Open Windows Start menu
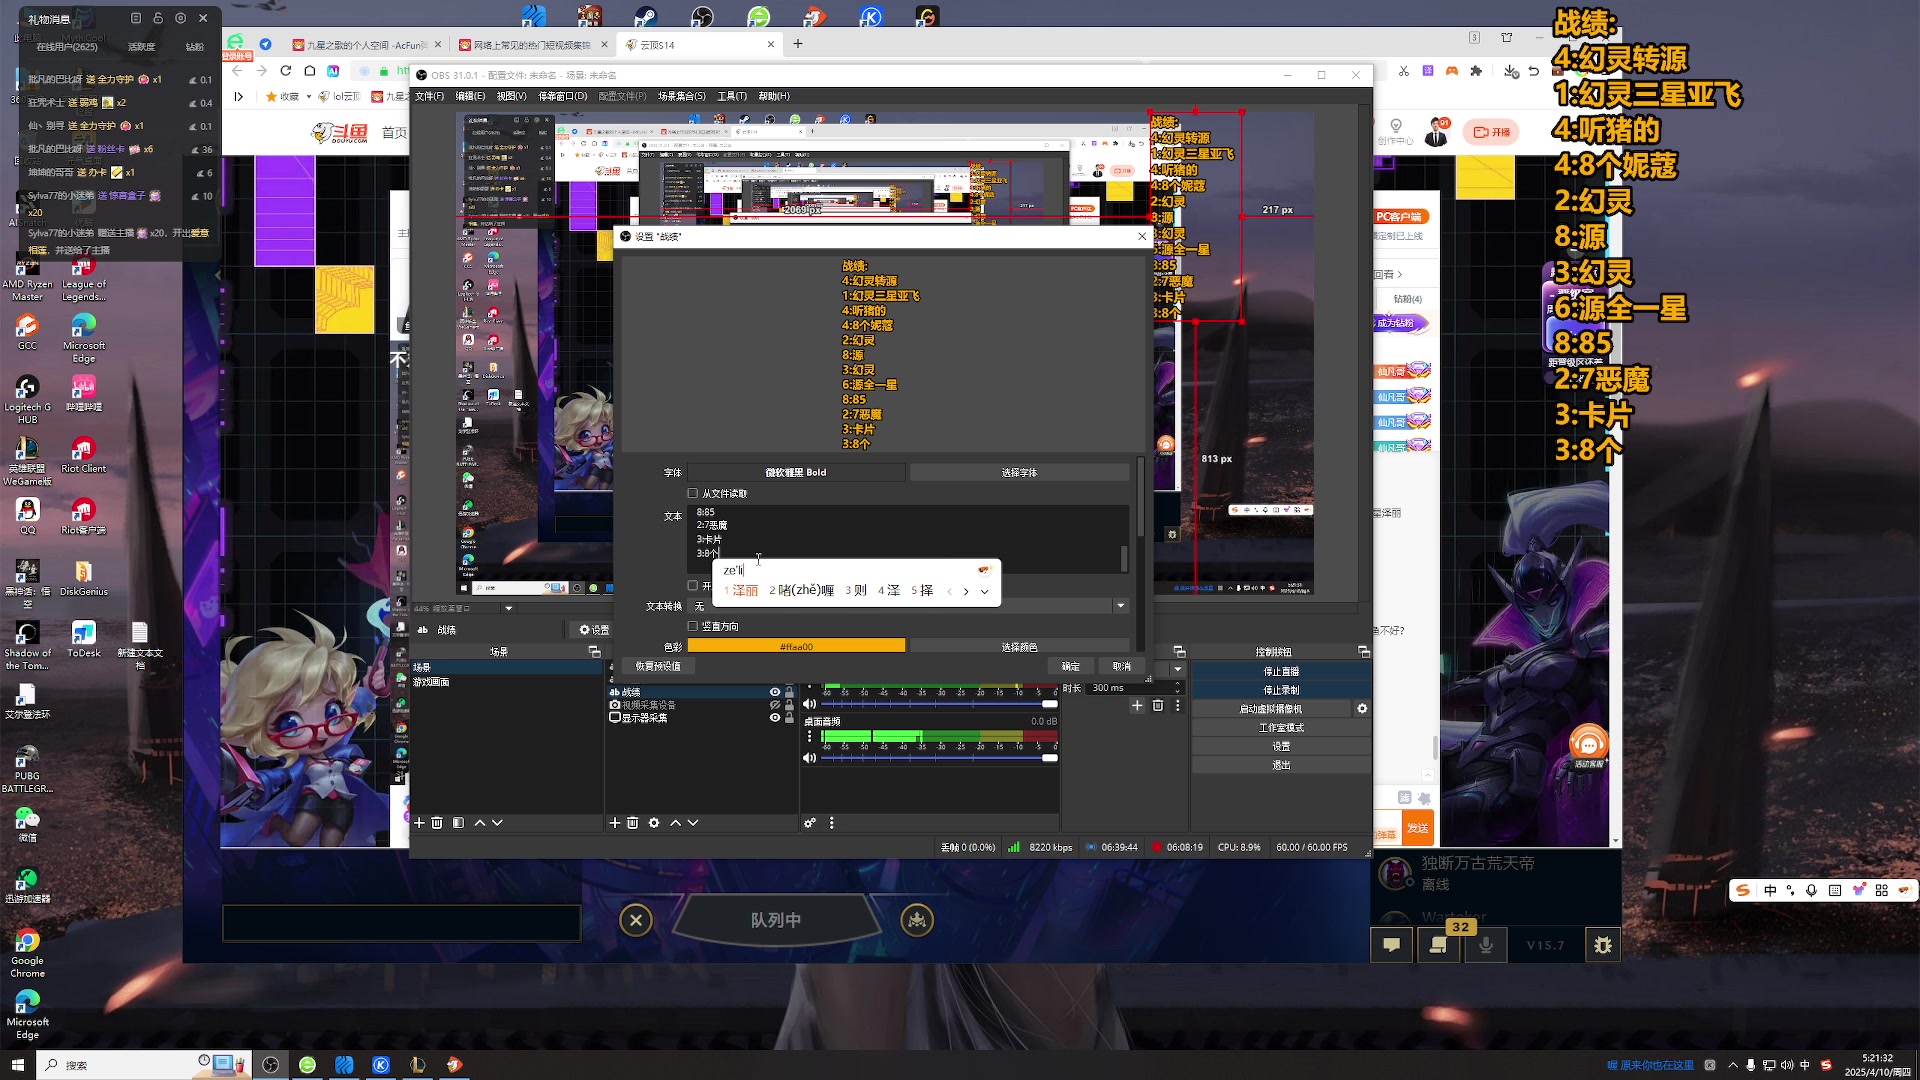The width and height of the screenshot is (1920, 1080). coord(17,1065)
